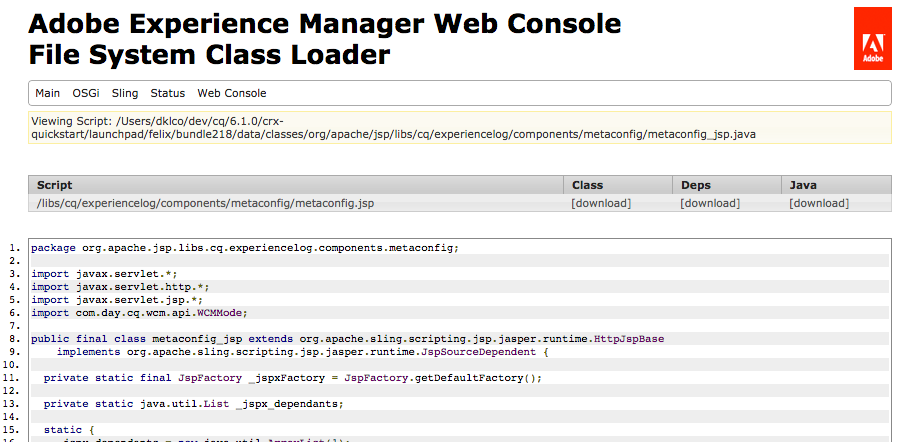Click the Script column header
This screenshot has width=903, height=442.
point(295,185)
